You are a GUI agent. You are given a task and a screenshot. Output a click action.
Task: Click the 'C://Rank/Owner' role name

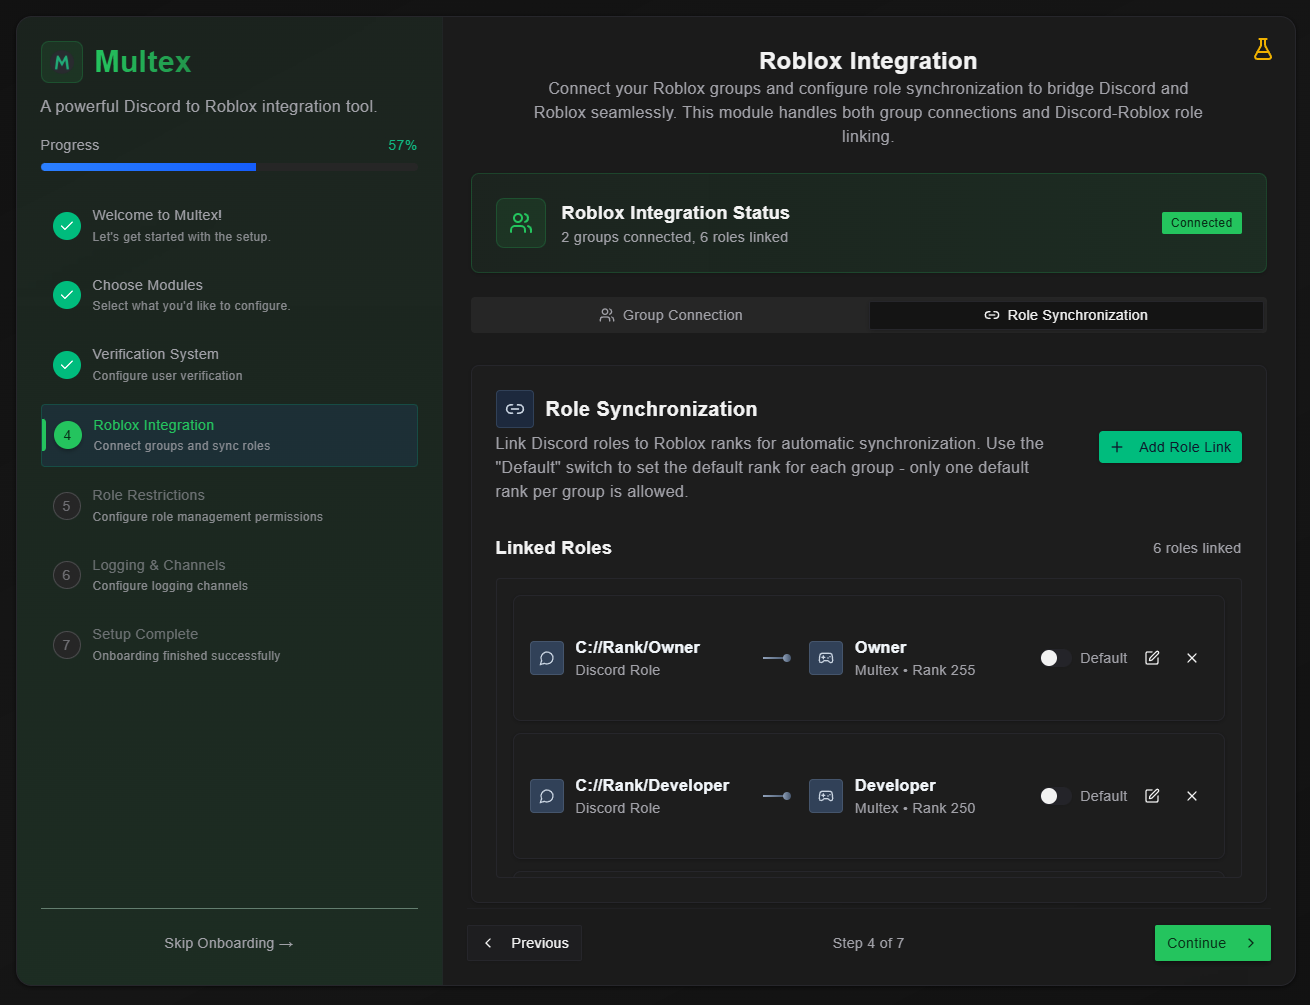pyautogui.click(x=638, y=647)
